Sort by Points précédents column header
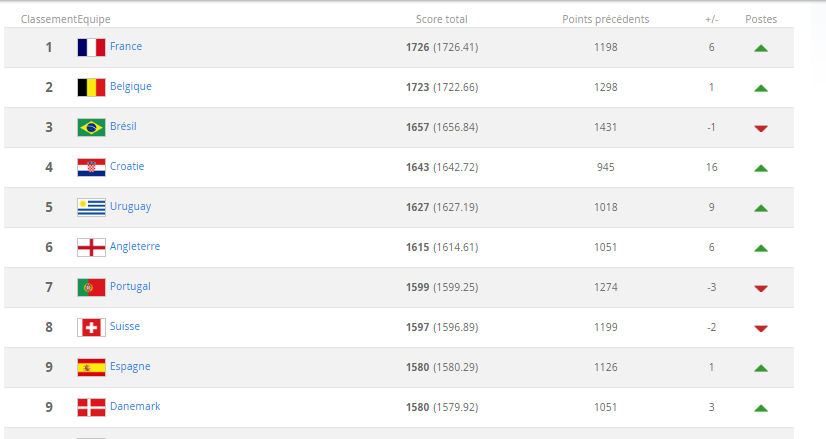Screen dimensions: 826x439 605,19
